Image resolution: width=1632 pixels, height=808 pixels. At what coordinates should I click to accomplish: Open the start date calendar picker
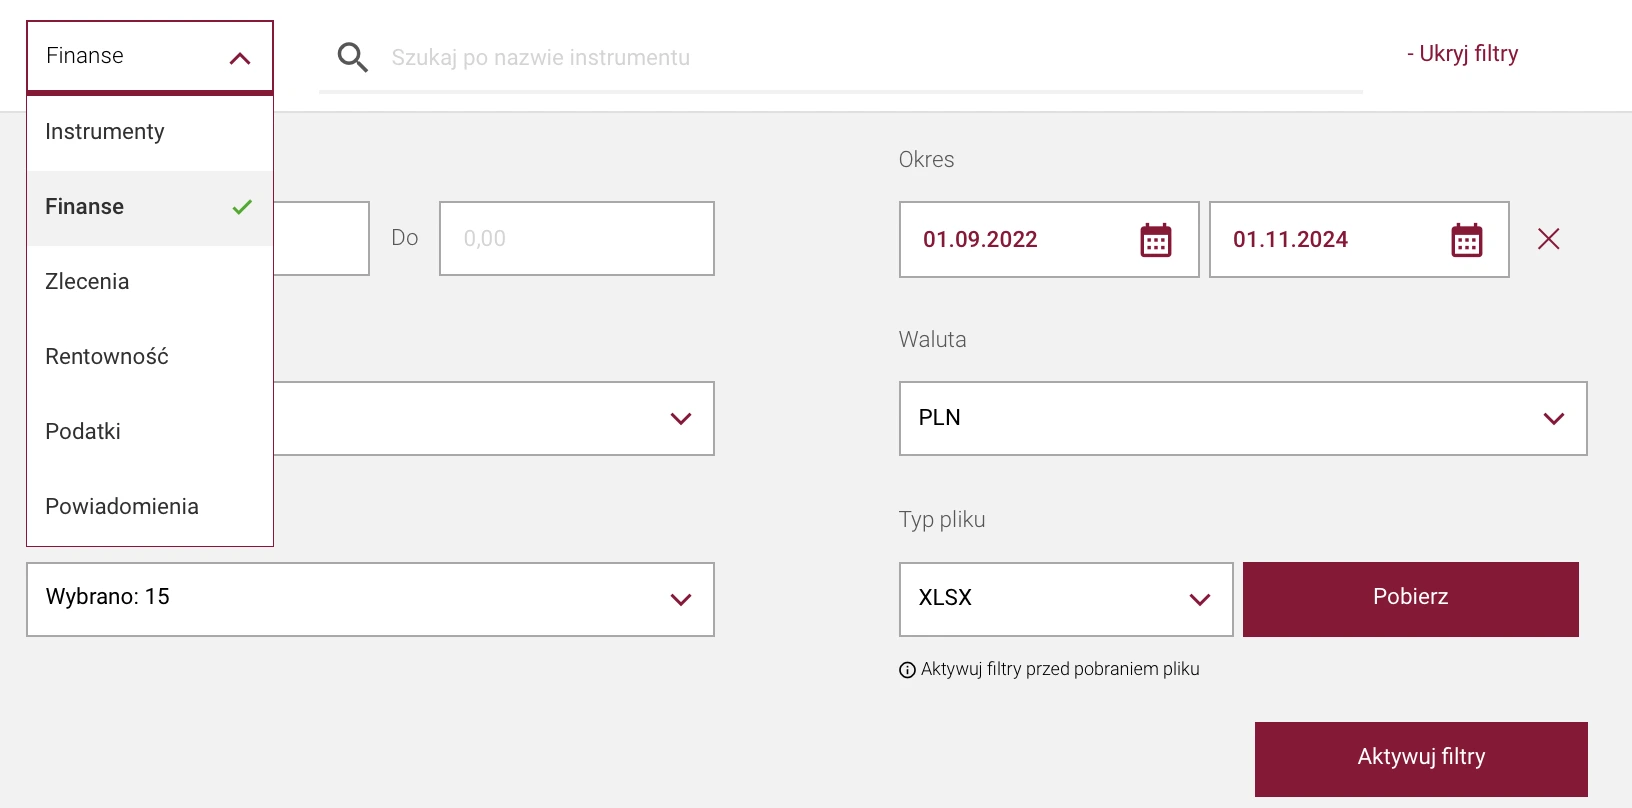coord(1155,240)
